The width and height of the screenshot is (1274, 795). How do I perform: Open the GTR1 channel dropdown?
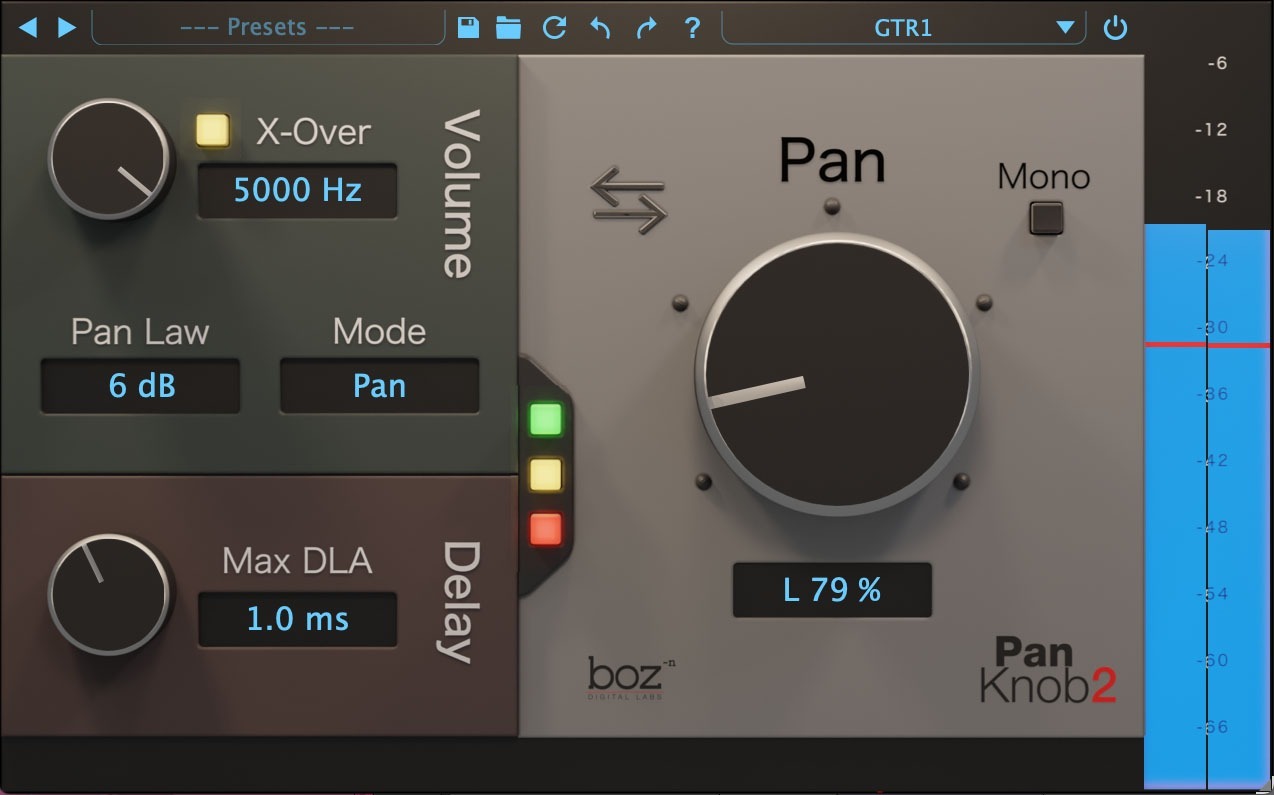pyautogui.click(x=903, y=27)
